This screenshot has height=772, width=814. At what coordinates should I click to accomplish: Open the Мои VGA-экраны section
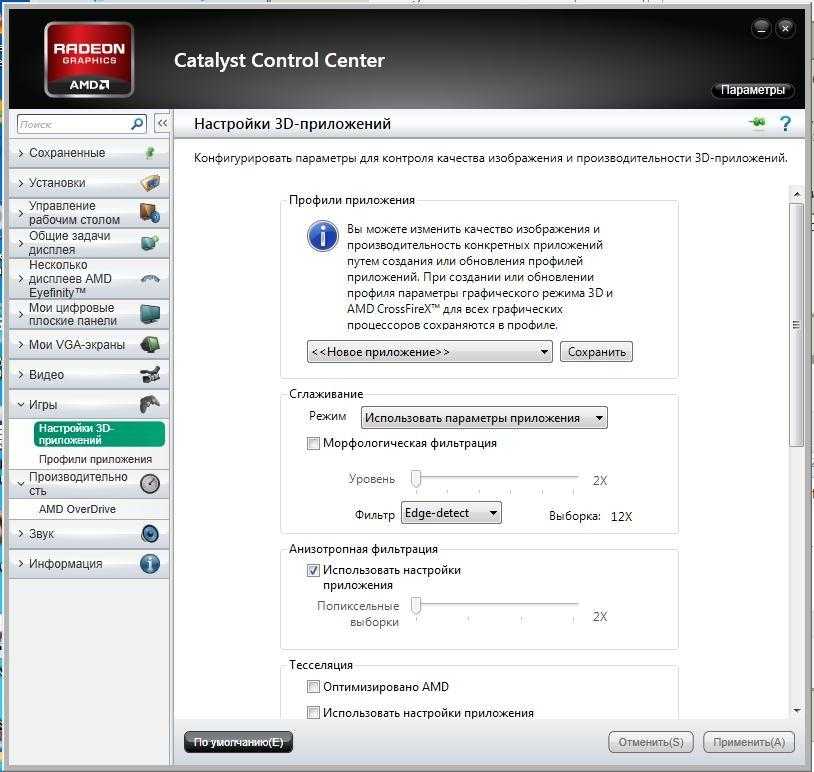coord(89,345)
